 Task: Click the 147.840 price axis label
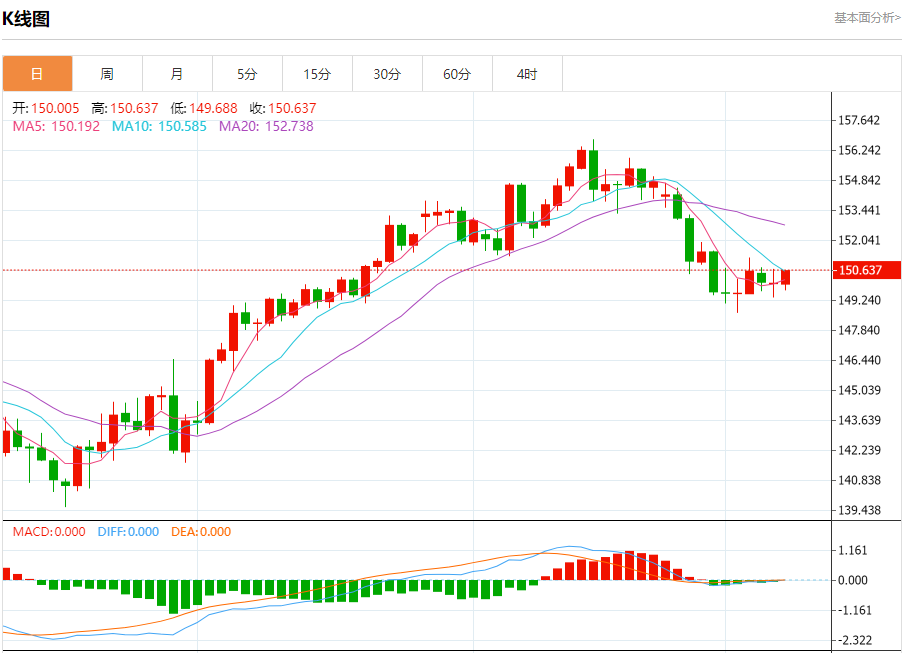point(859,330)
